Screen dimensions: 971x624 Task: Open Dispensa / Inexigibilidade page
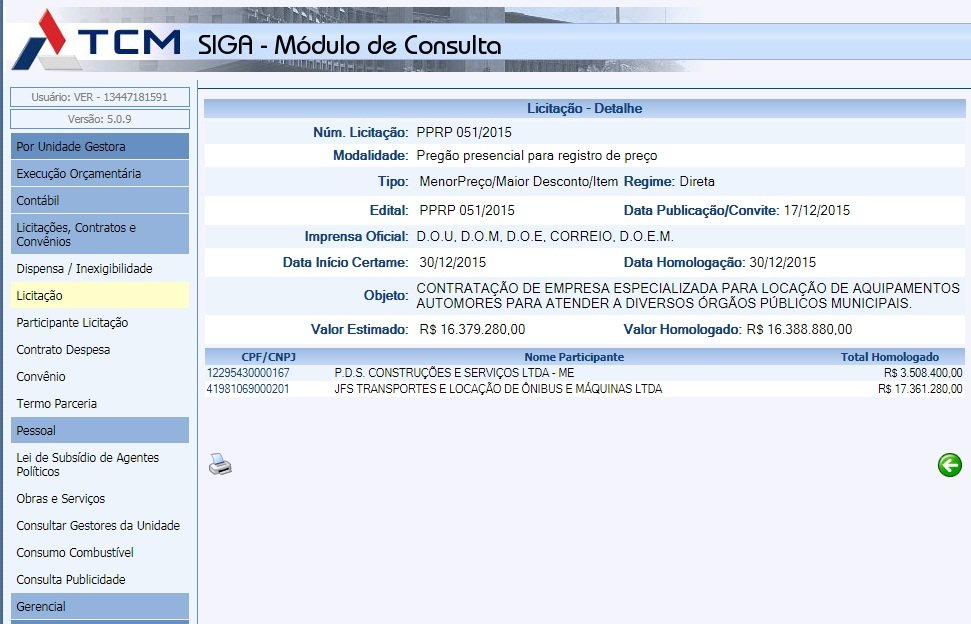pos(84,269)
